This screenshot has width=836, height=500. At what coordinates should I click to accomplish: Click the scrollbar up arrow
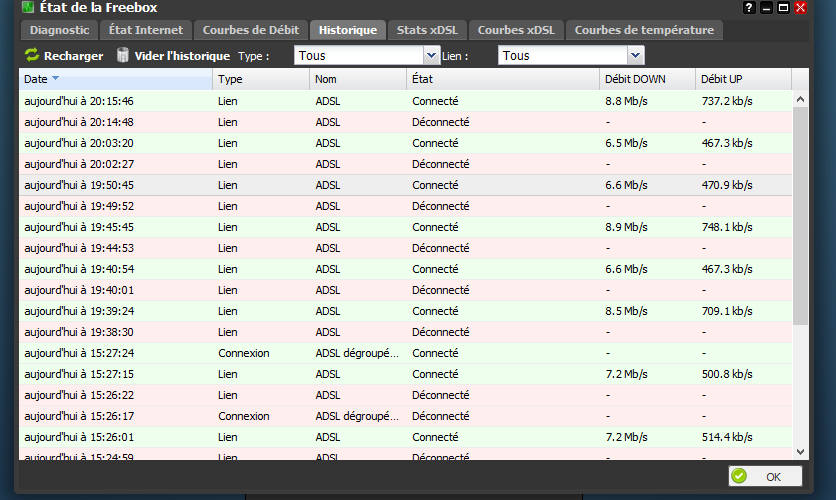[800, 99]
